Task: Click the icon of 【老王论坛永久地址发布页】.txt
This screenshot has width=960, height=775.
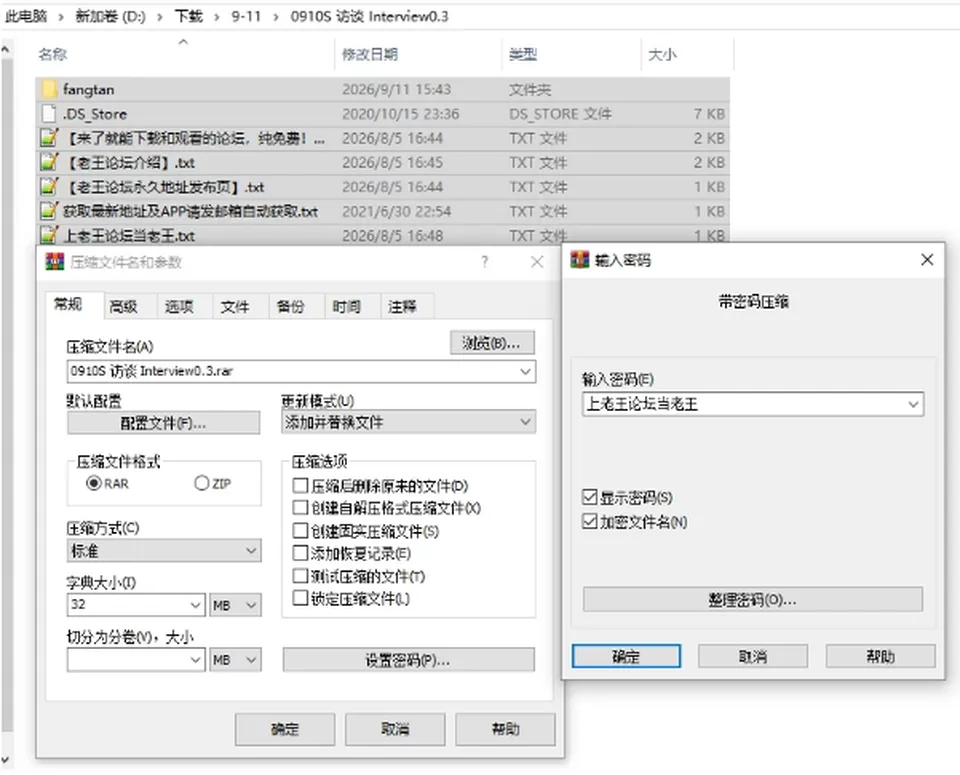Action: [49, 187]
